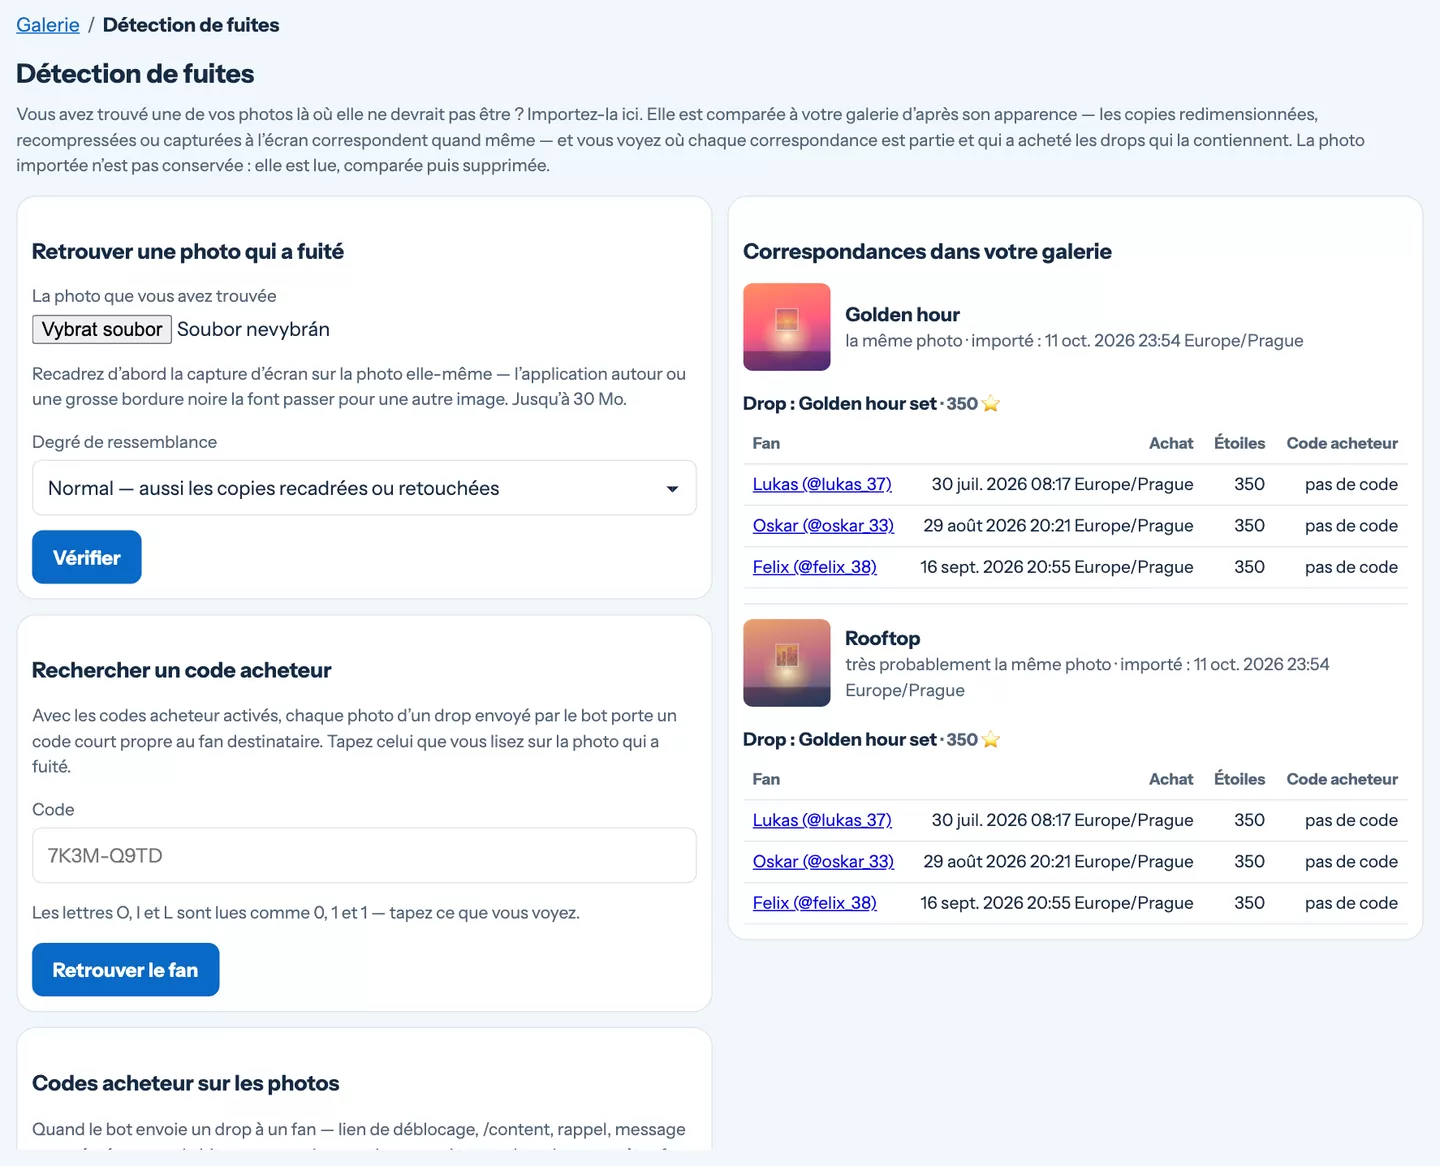Open Felix (@felix_38) under Rooftop match
This screenshot has height=1166, width=1440.
[815, 903]
